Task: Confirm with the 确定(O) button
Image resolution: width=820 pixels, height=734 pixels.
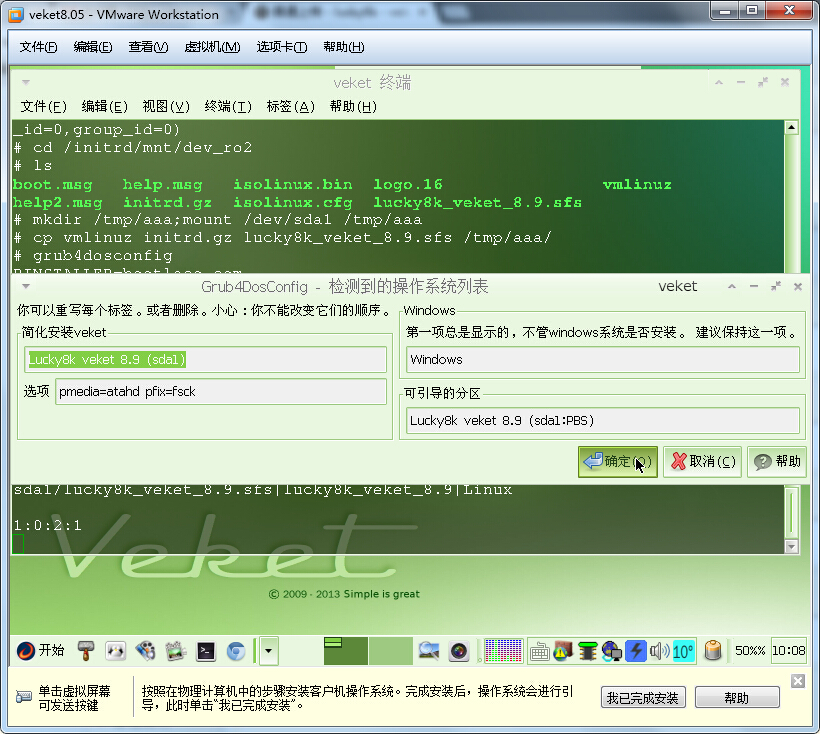Action: (618, 462)
